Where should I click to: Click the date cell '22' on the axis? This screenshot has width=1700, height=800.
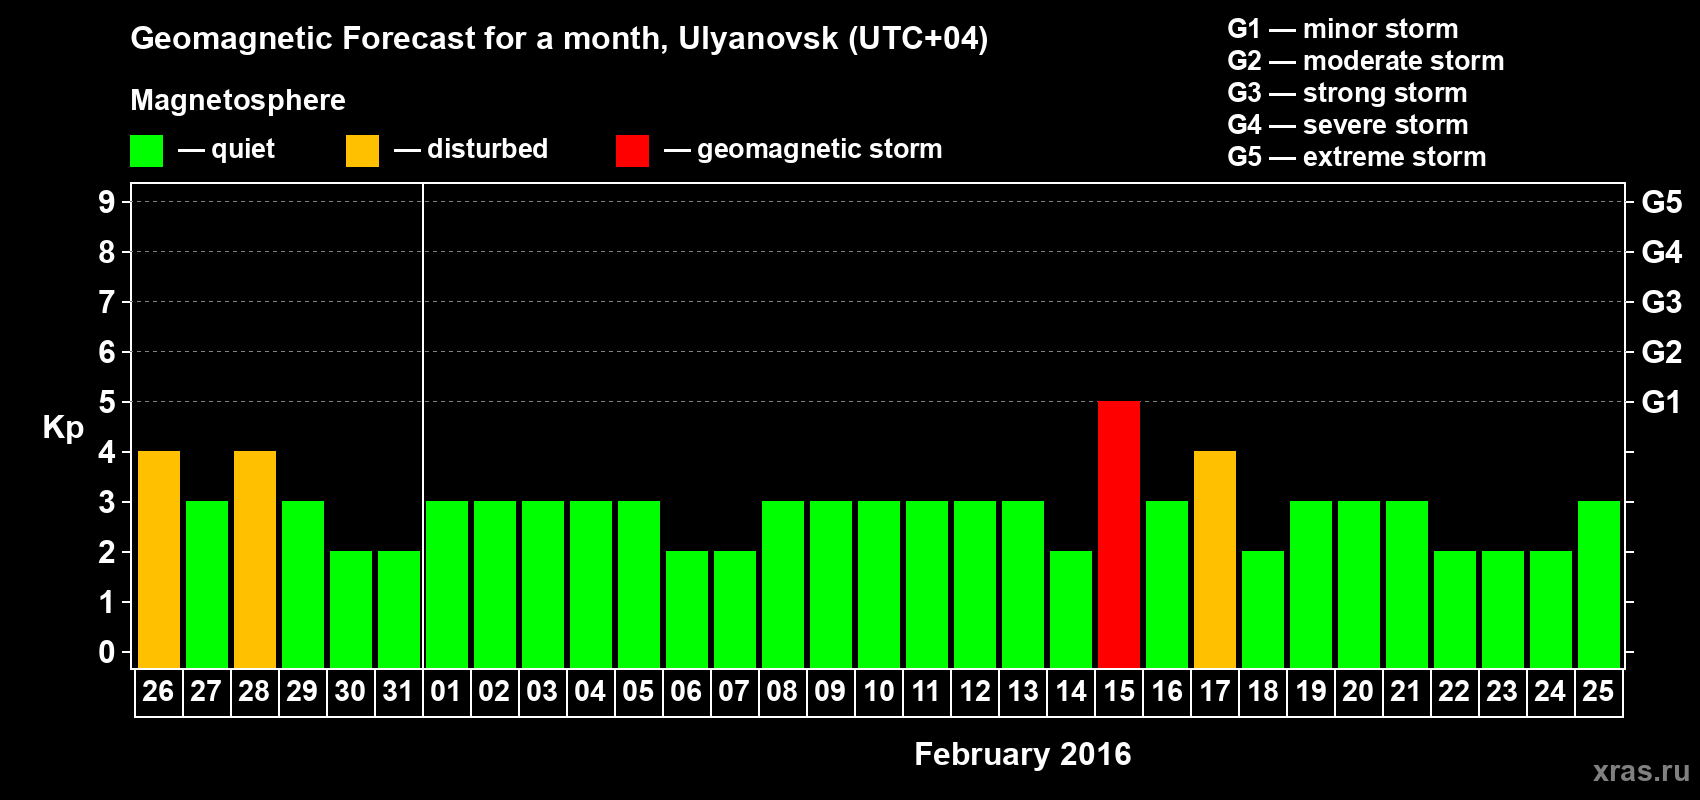click(x=1455, y=692)
